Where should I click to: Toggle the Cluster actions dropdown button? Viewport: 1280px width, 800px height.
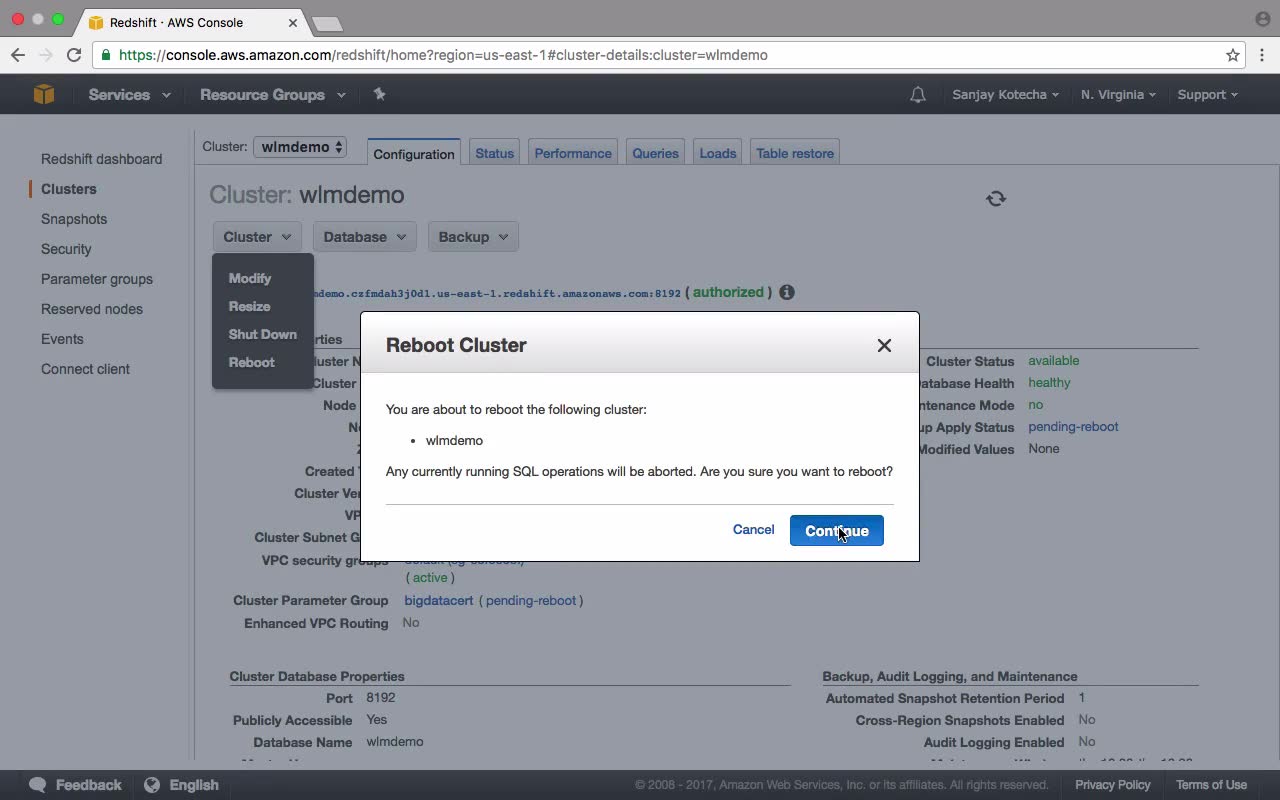(x=257, y=237)
